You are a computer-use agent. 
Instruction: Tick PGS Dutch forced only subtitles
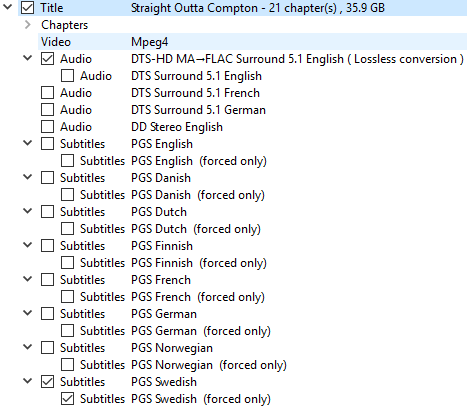pyautogui.click(x=67, y=229)
